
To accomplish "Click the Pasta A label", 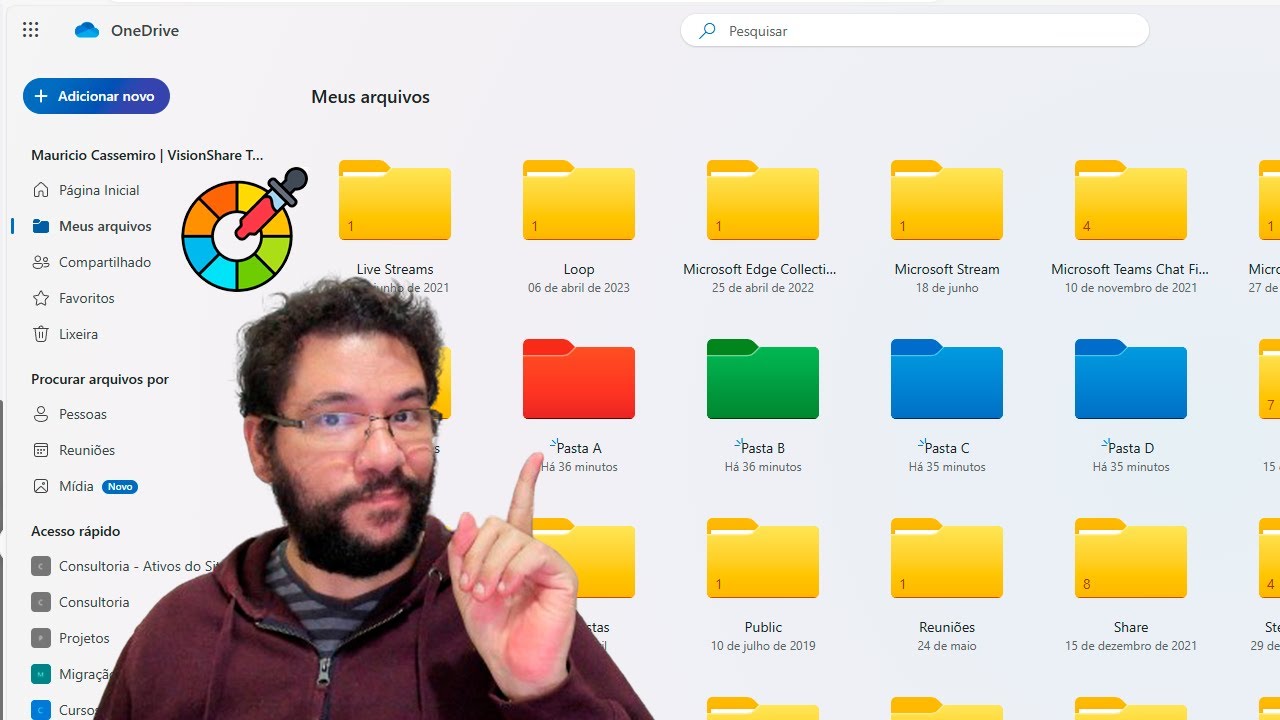I will coord(579,448).
